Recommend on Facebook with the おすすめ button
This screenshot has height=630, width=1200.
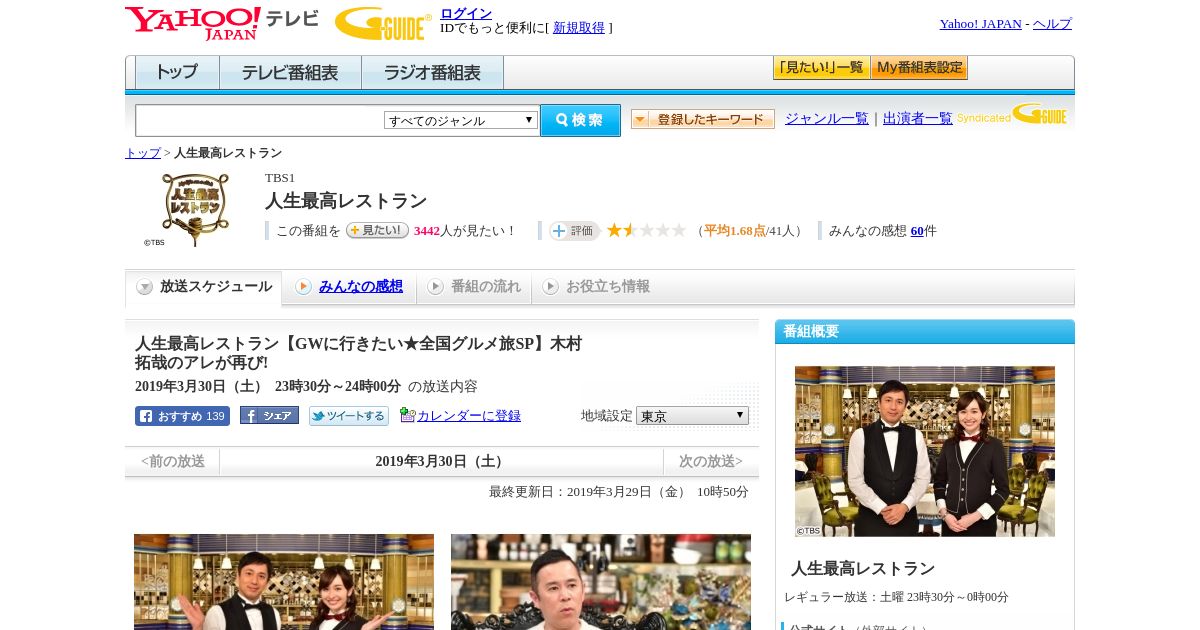tap(182, 416)
